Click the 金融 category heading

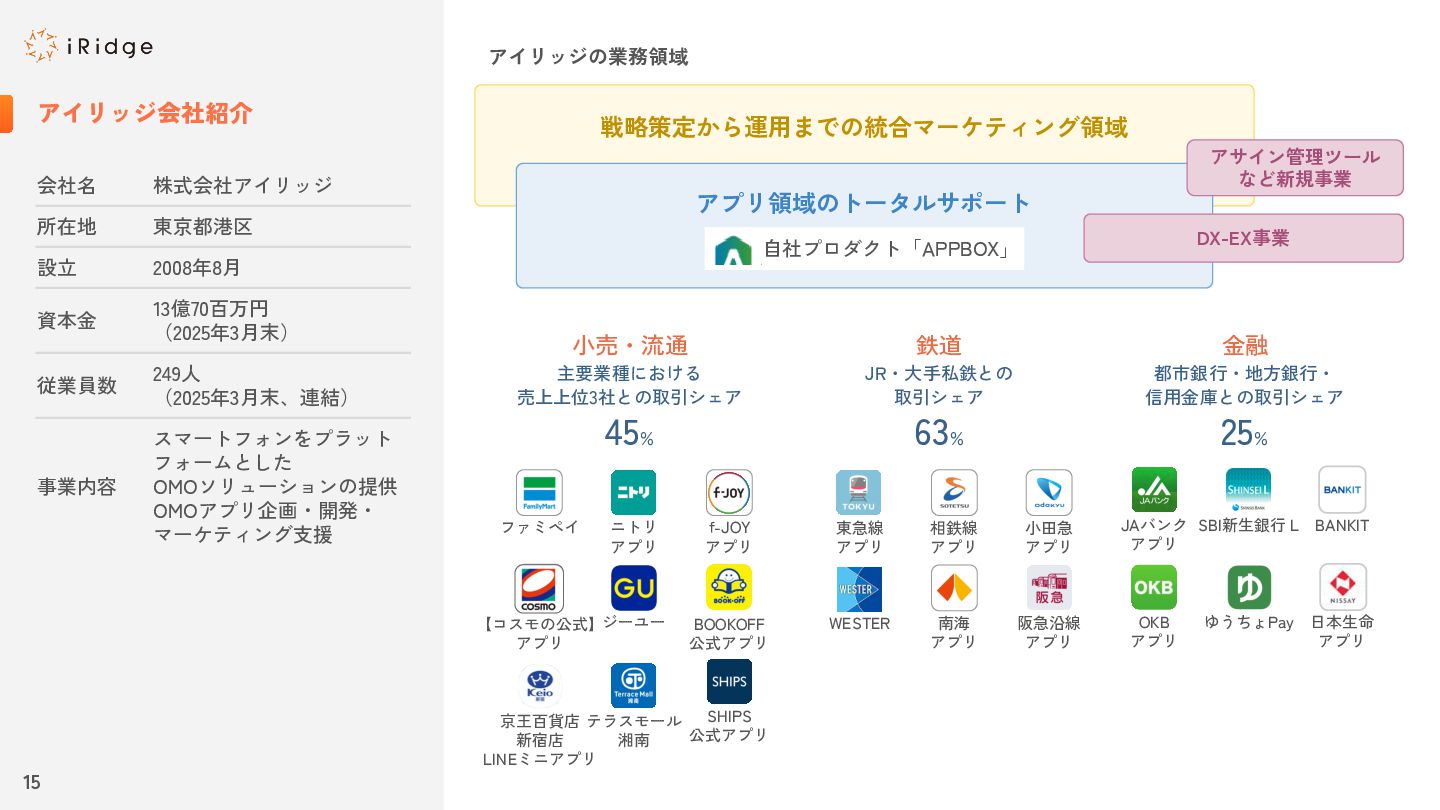1245,346
